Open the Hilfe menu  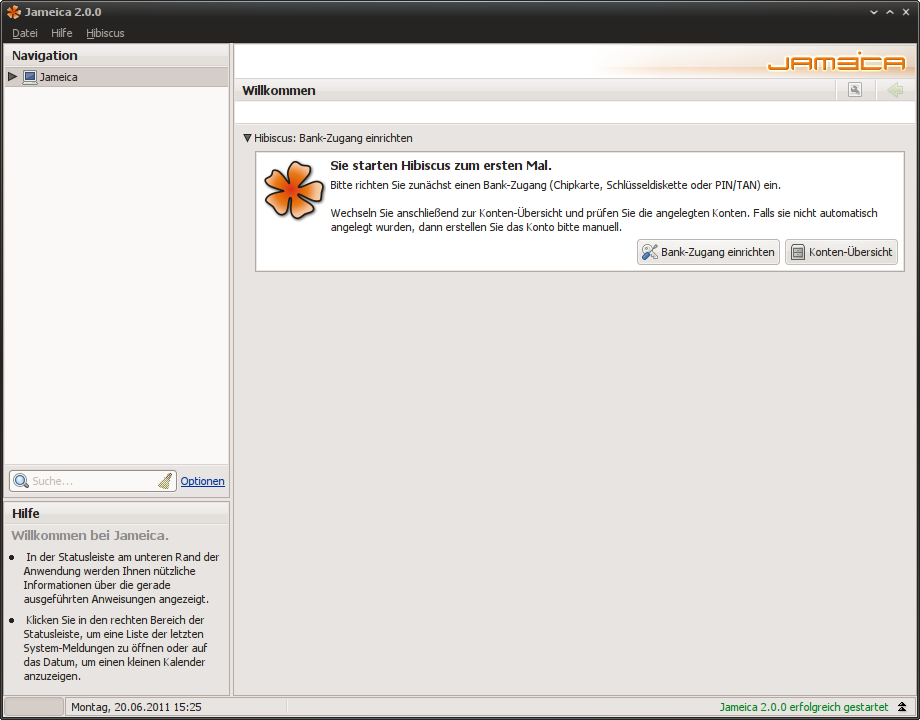pos(62,33)
